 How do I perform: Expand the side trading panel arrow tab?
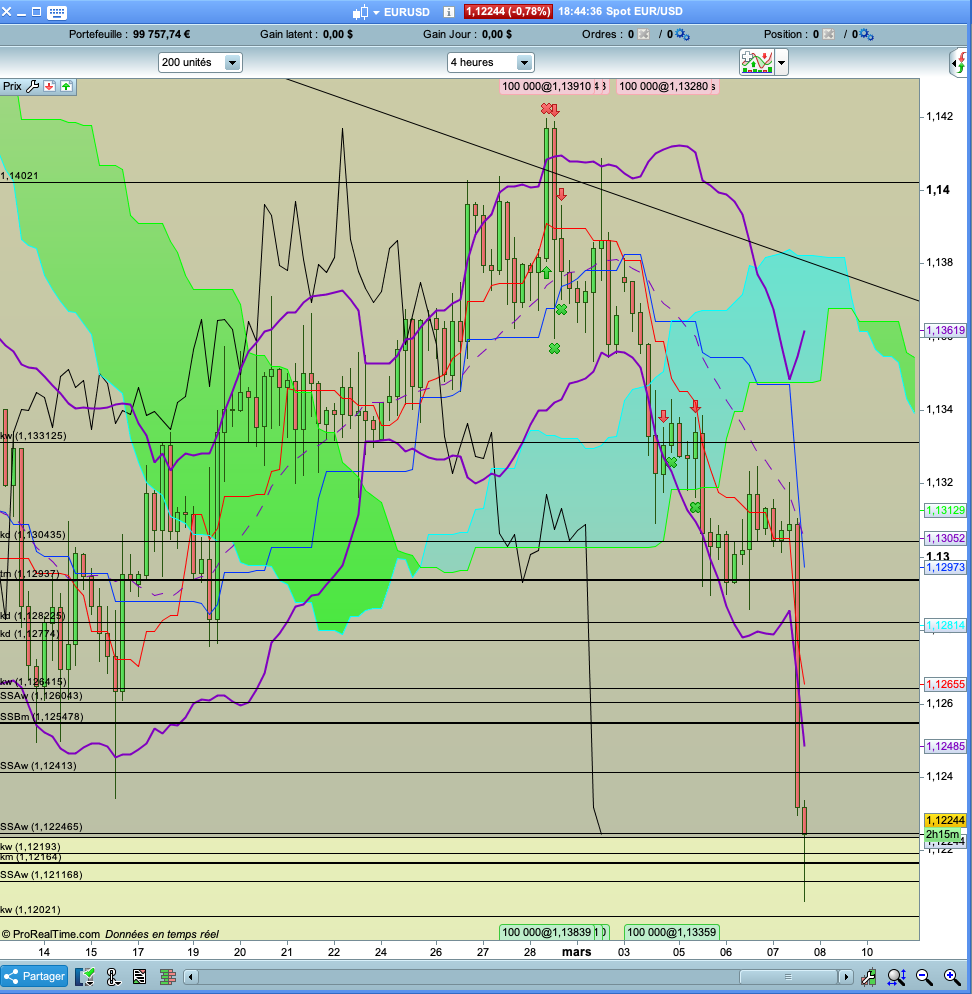(x=960, y=63)
